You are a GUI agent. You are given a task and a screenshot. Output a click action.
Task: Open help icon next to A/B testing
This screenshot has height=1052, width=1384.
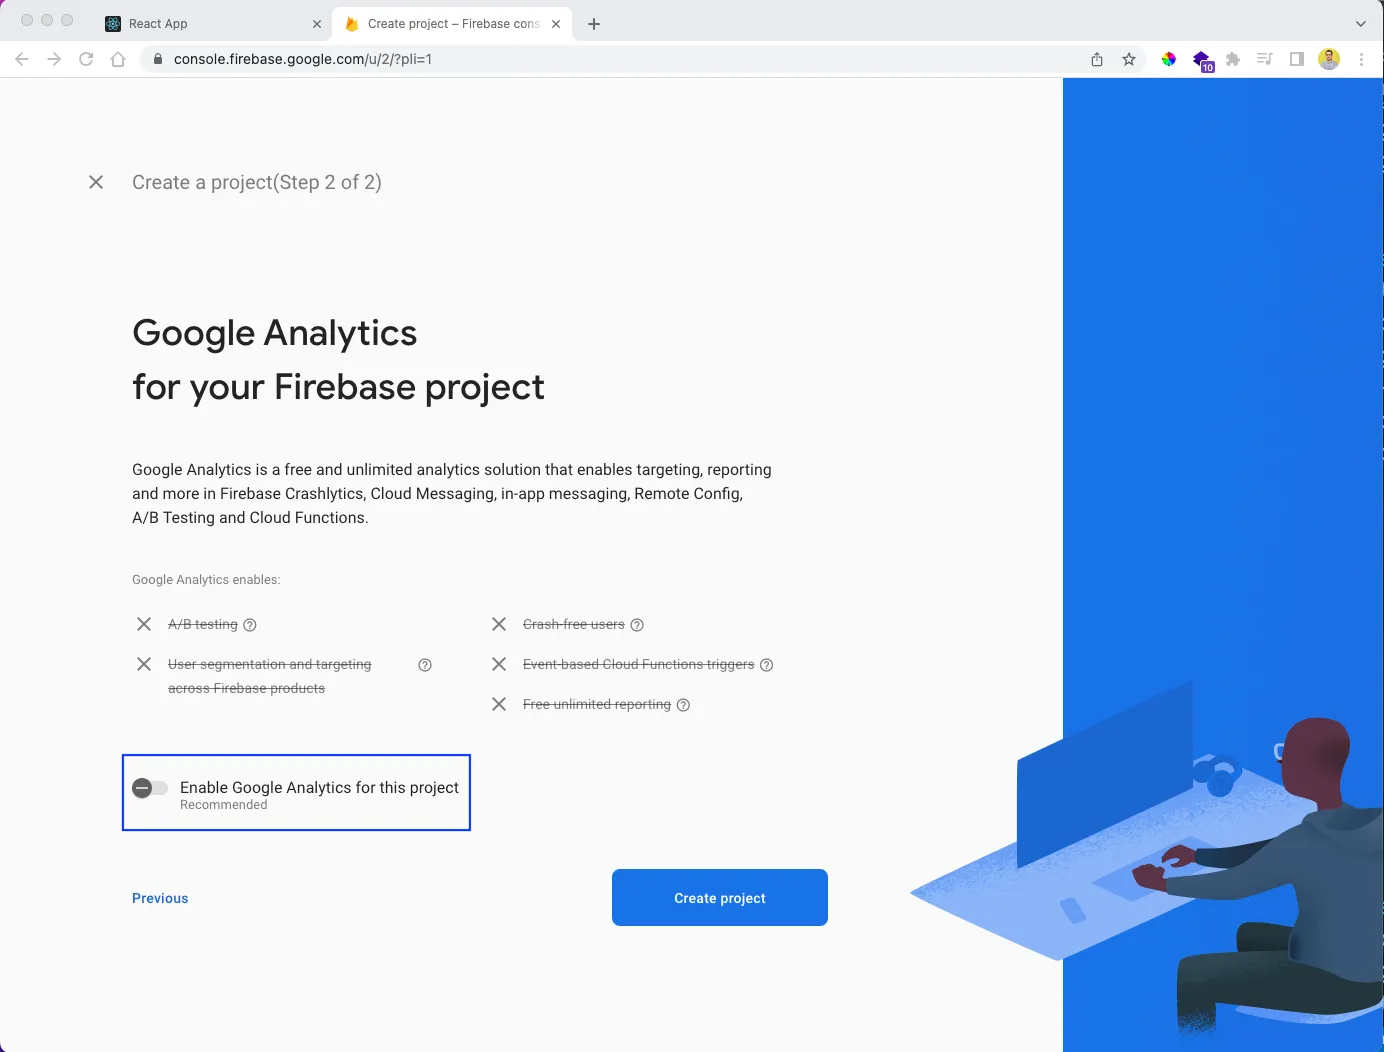[x=250, y=625]
